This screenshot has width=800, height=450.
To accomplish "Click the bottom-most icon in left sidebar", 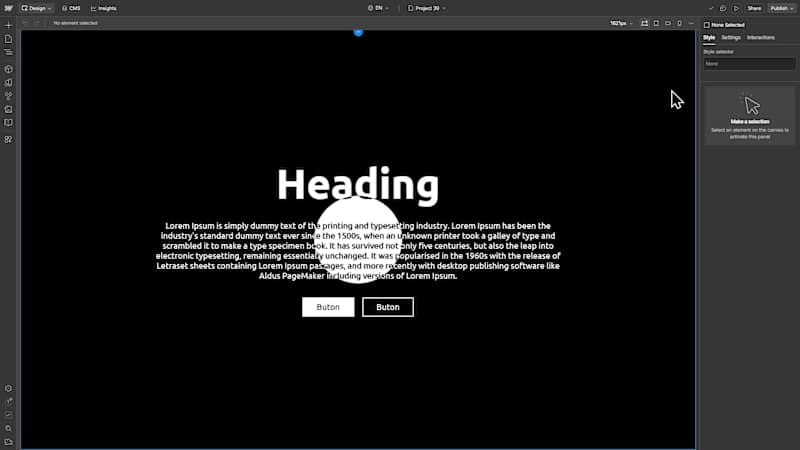I will 8,442.
